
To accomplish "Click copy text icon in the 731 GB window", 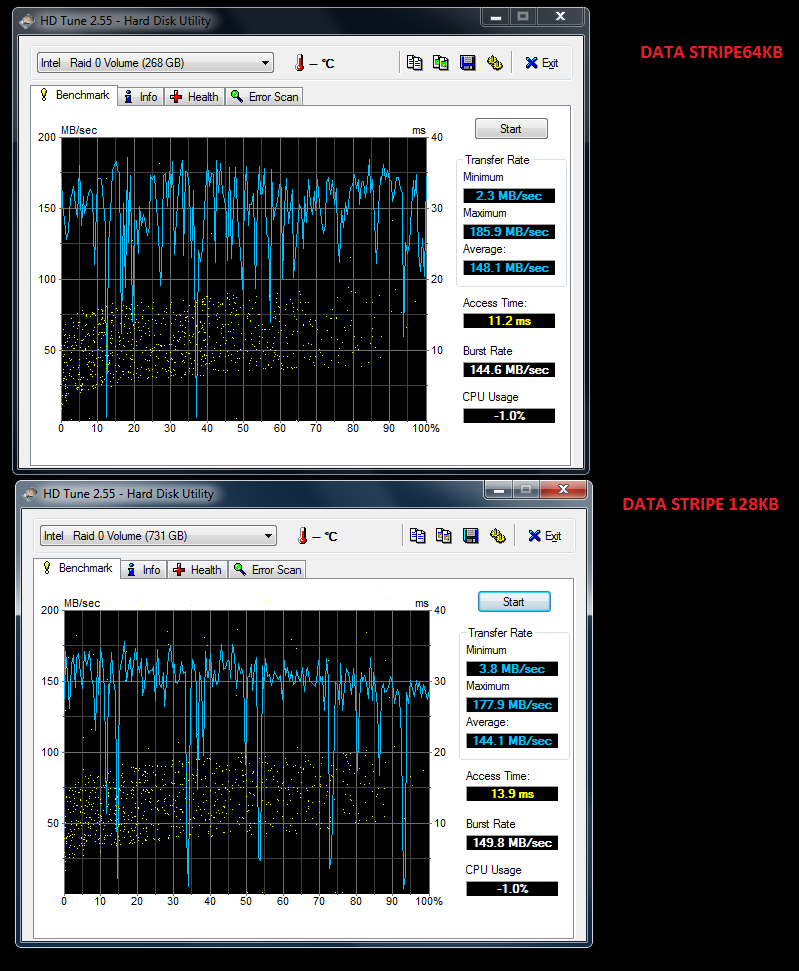I will pos(418,536).
